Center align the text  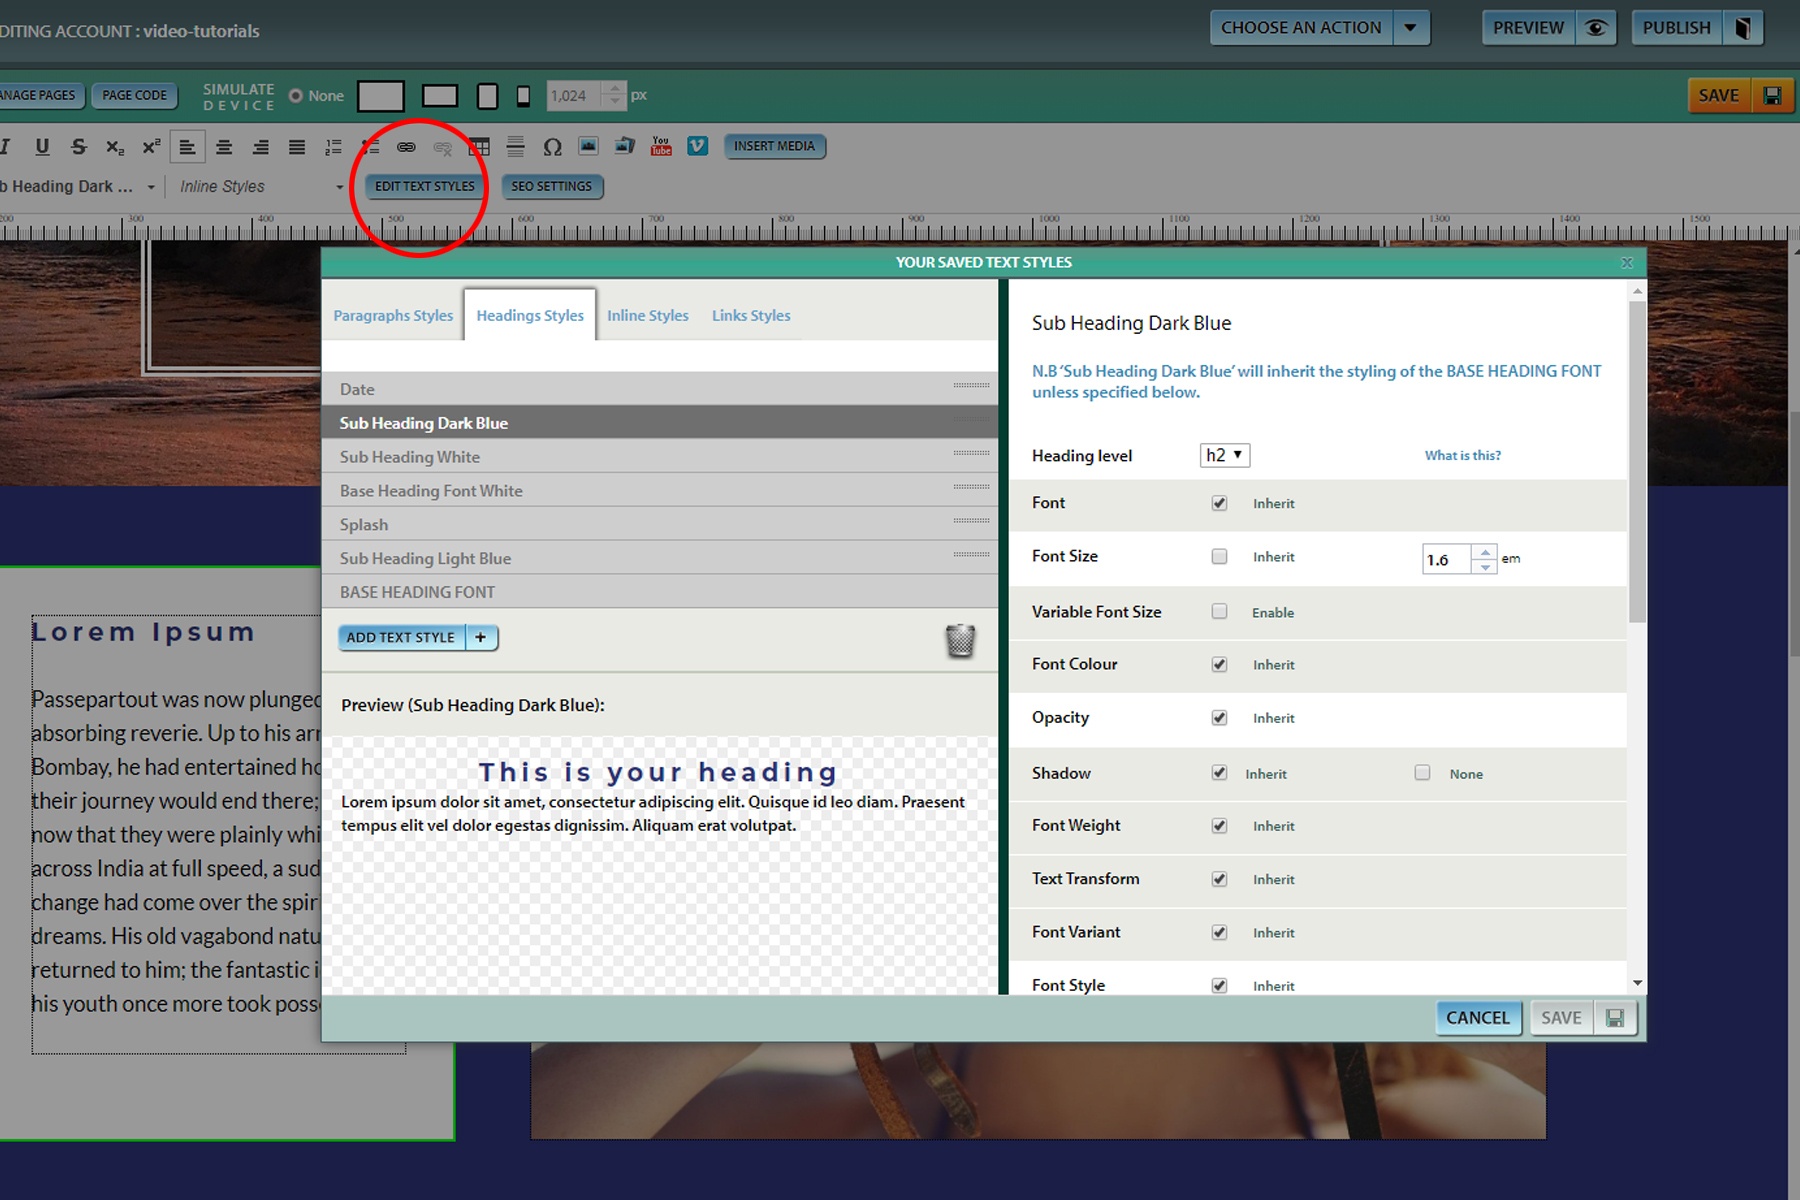click(x=224, y=147)
